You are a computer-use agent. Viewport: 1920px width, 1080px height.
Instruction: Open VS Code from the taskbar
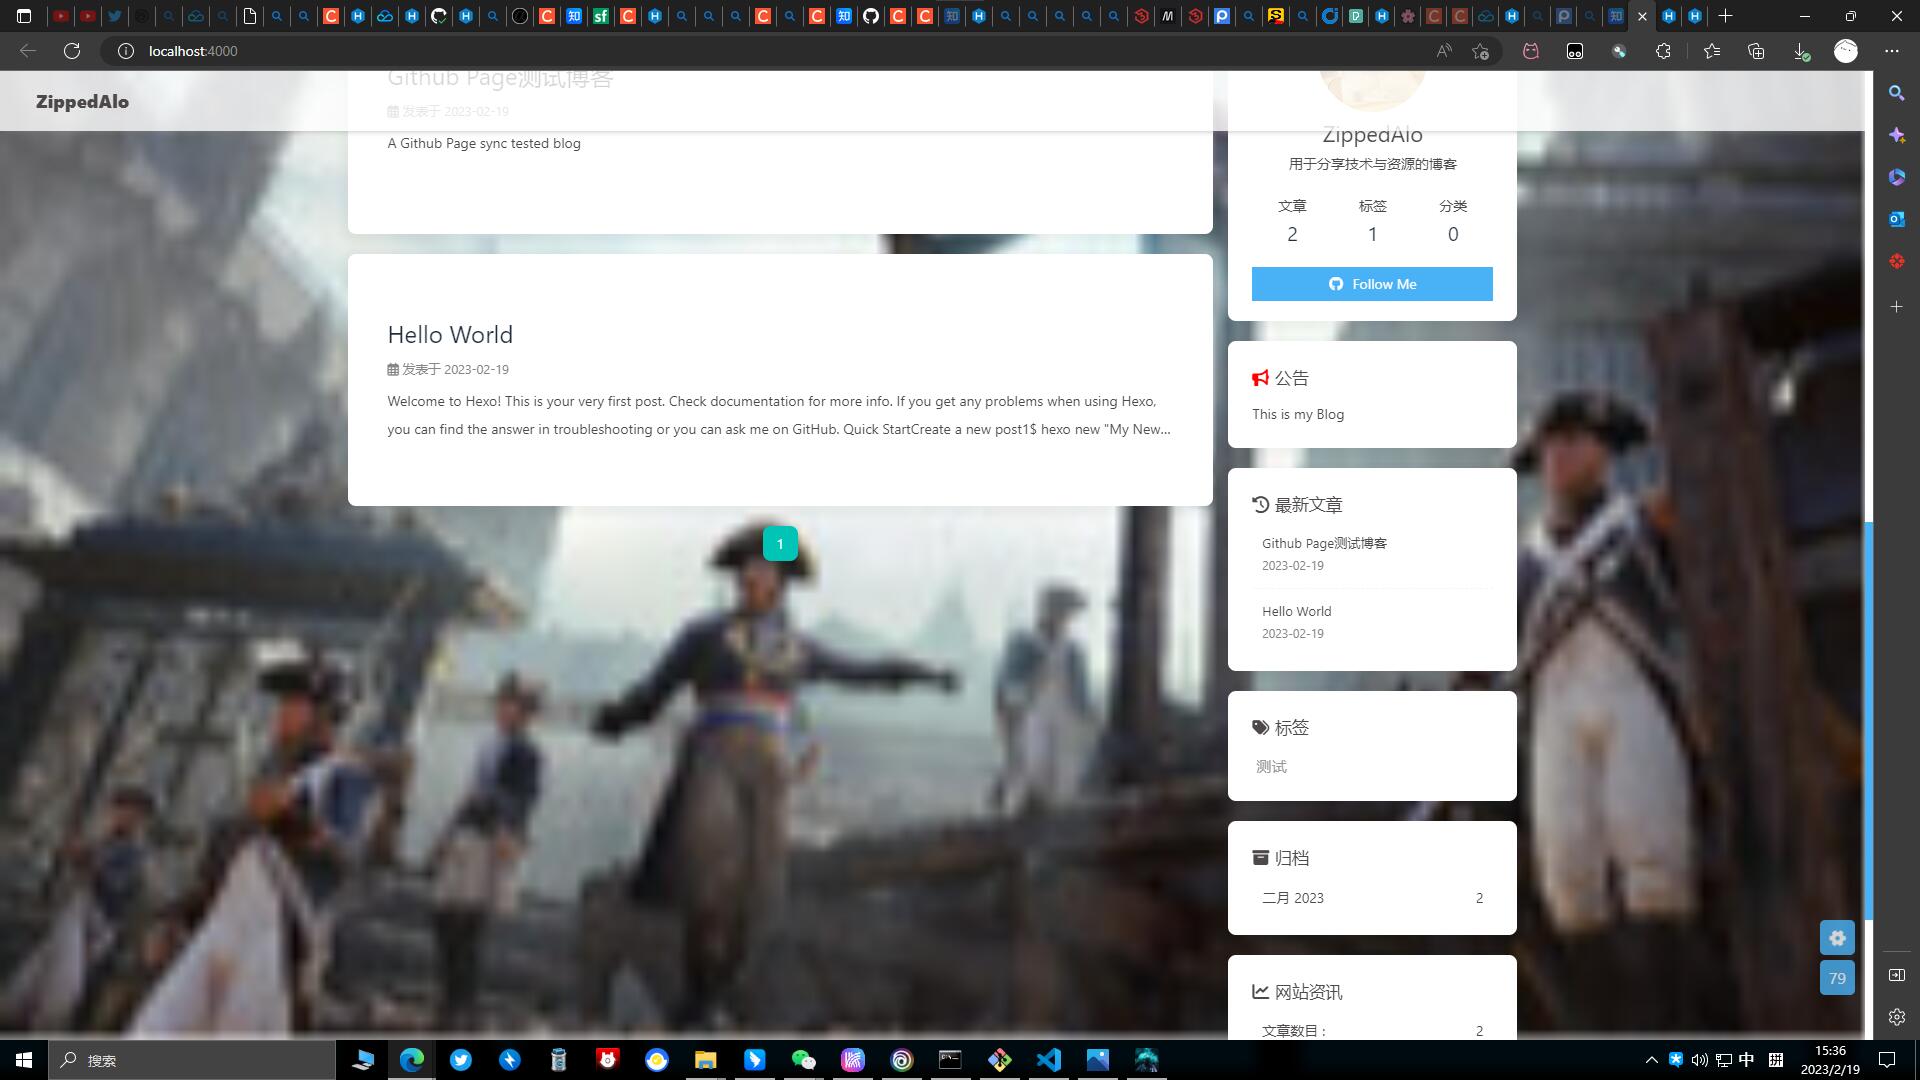[x=1047, y=1060]
